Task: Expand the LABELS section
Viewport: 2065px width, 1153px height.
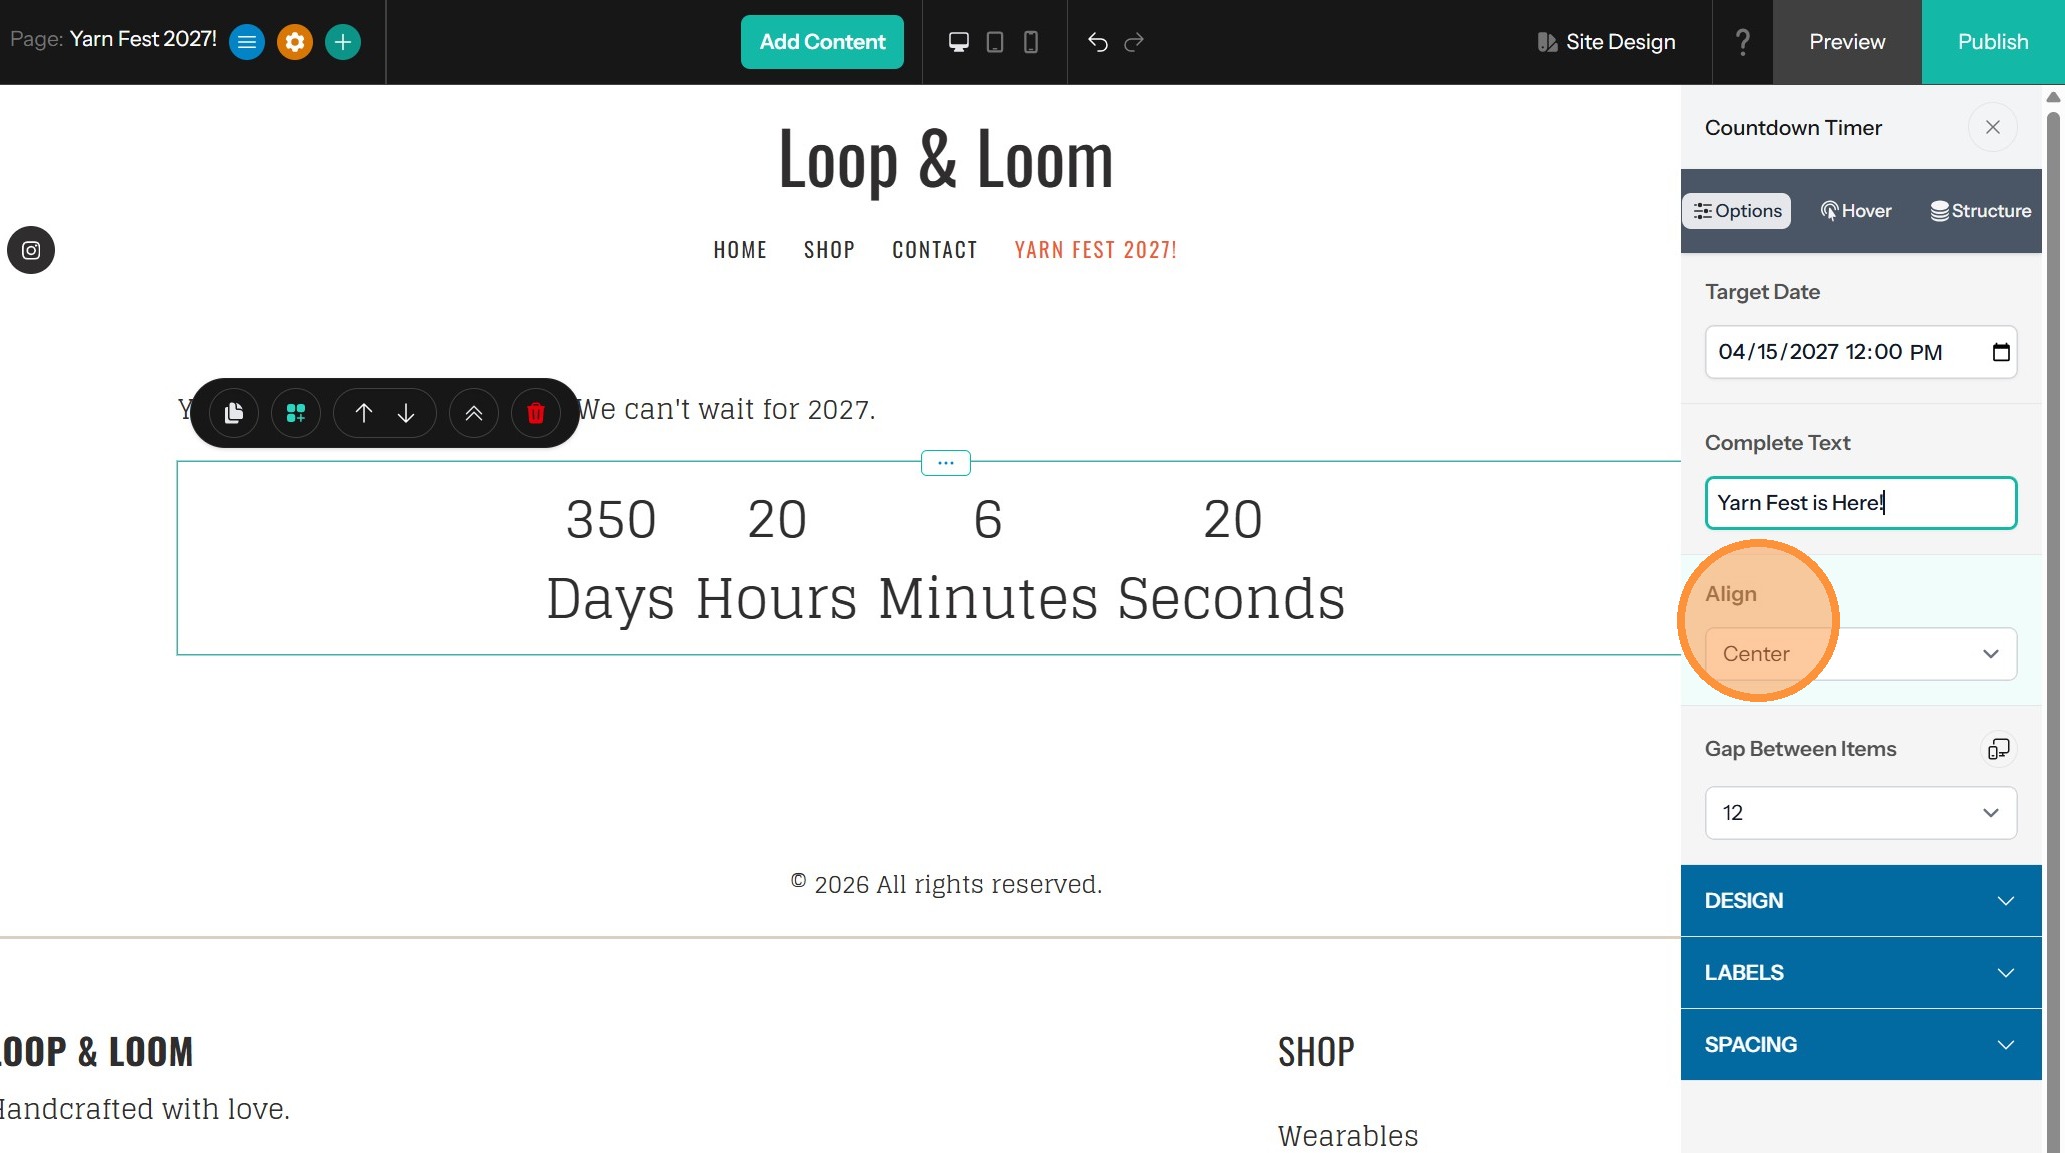Action: pyautogui.click(x=1860, y=973)
